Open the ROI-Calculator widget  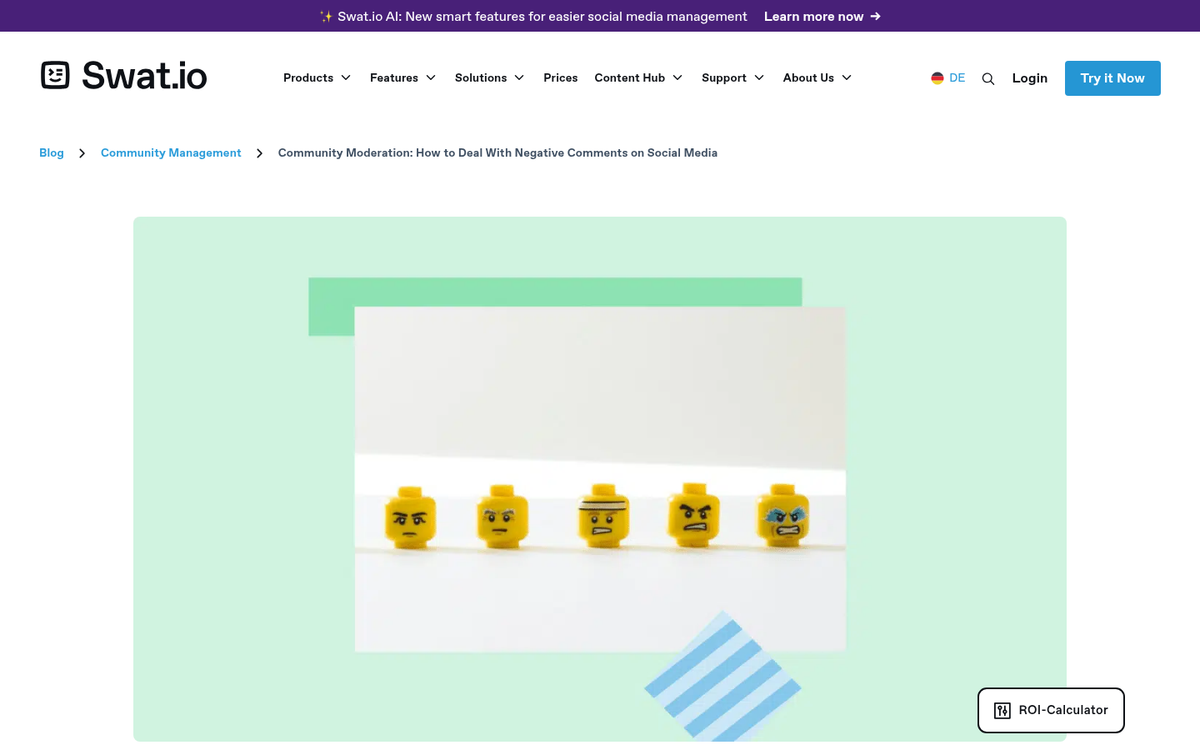click(x=1051, y=710)
